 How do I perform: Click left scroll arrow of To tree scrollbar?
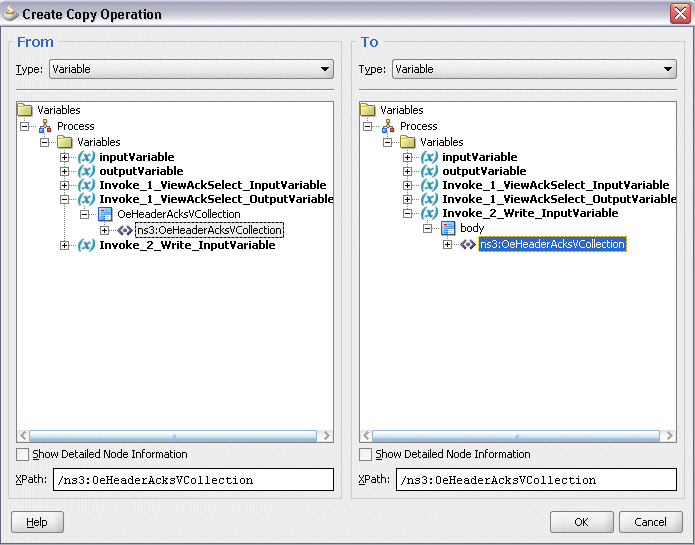click(366, 436)
